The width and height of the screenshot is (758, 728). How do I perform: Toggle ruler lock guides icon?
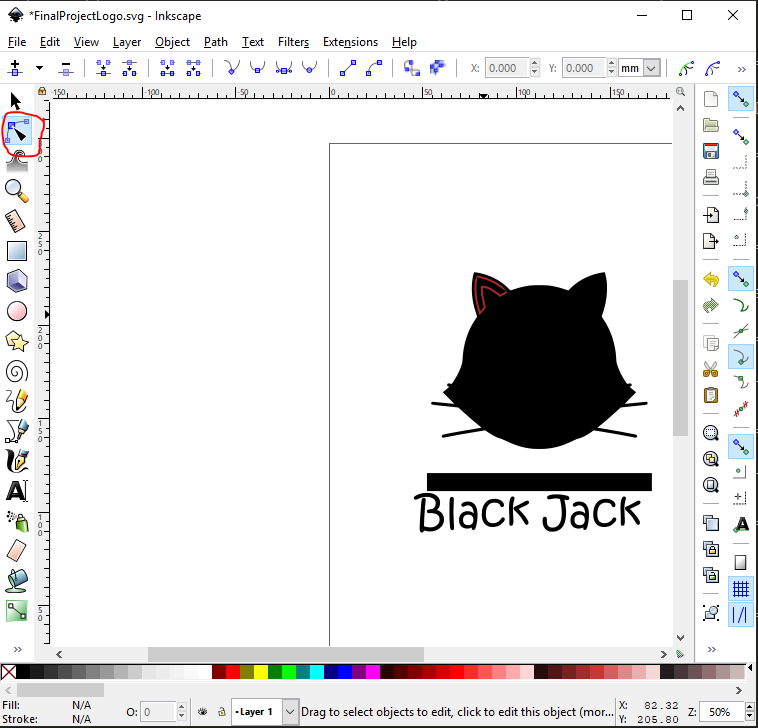coord(42,91)
